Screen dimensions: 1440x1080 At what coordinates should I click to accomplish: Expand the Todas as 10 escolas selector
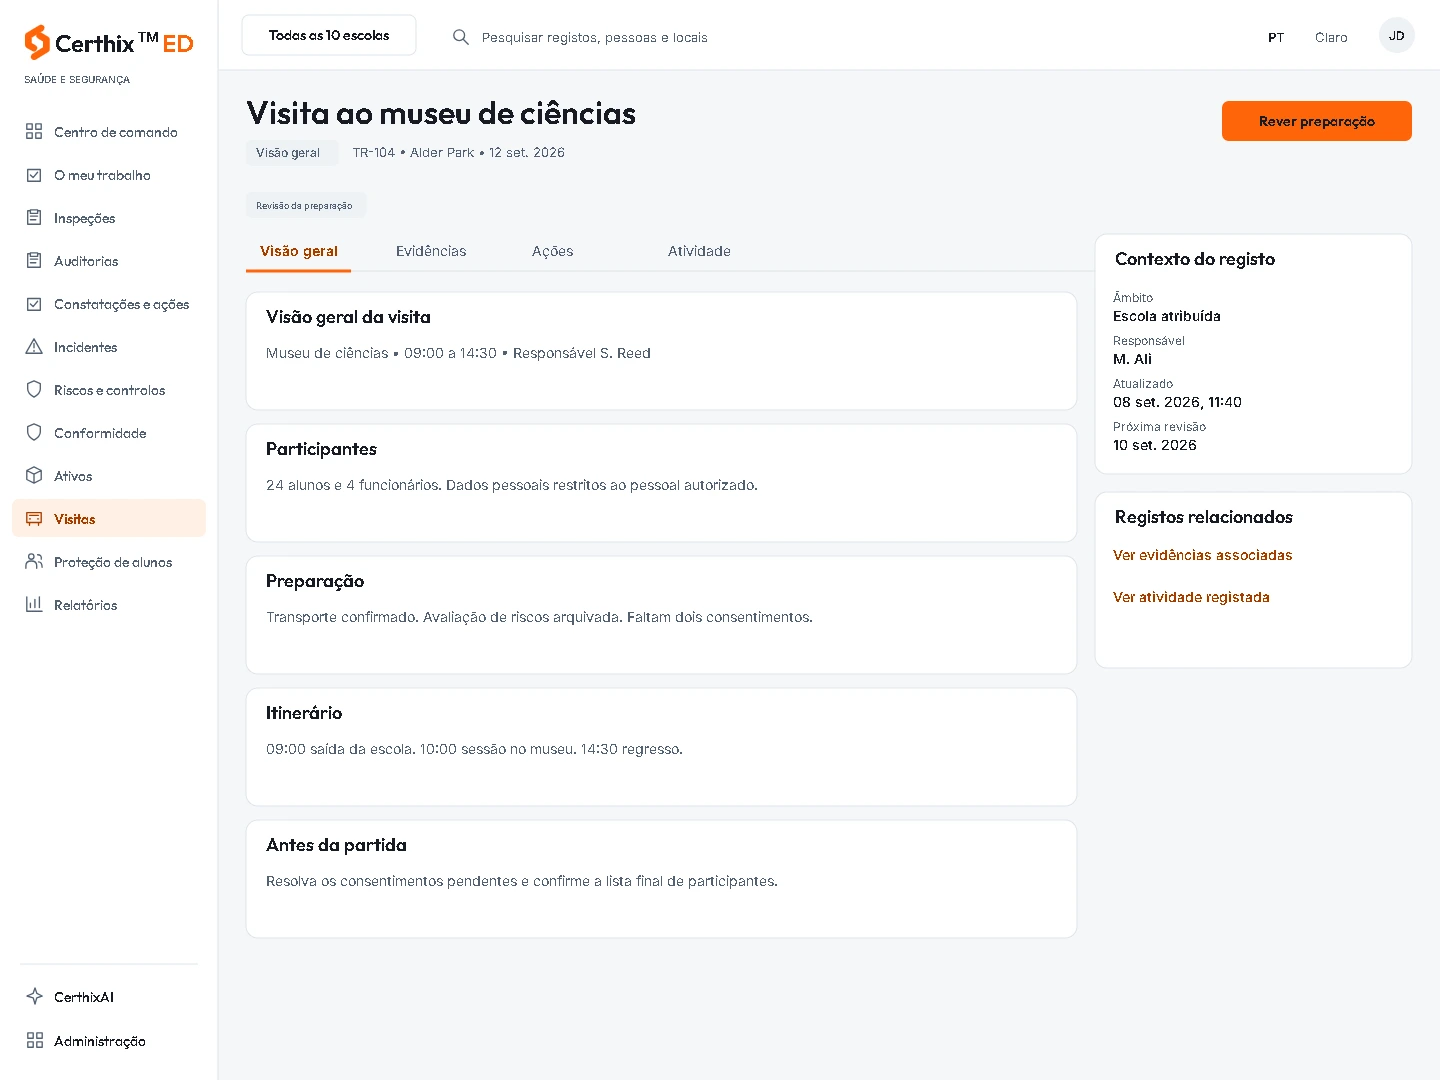pos(329,35)
